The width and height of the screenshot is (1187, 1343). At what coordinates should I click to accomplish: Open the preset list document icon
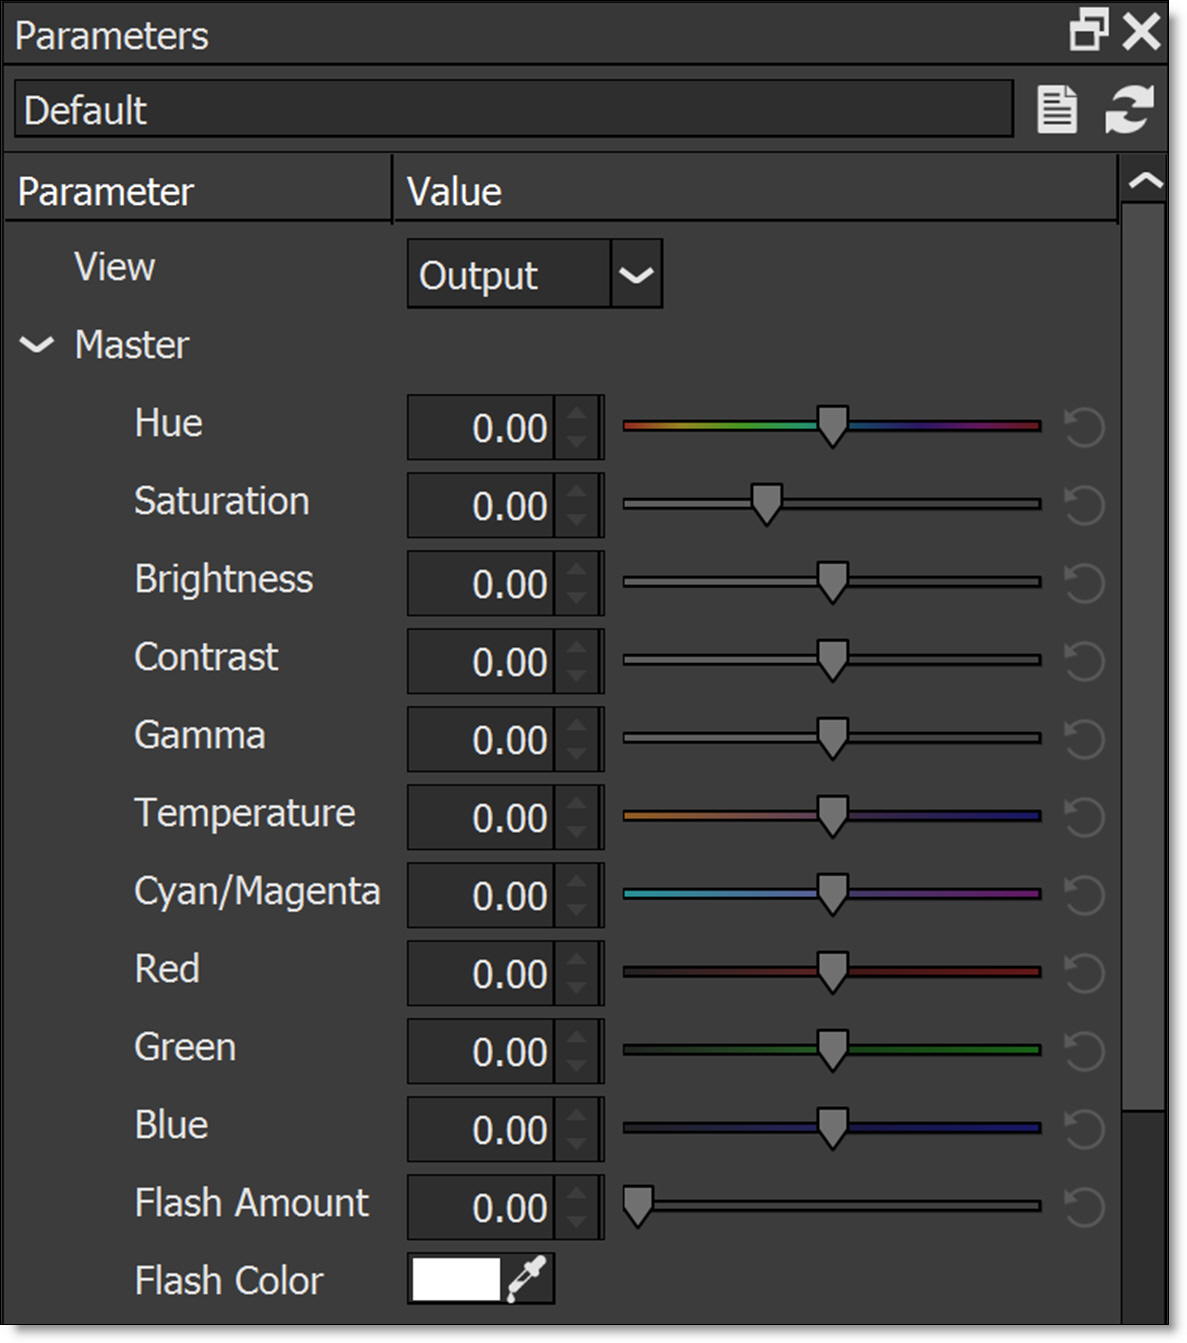1057,109
